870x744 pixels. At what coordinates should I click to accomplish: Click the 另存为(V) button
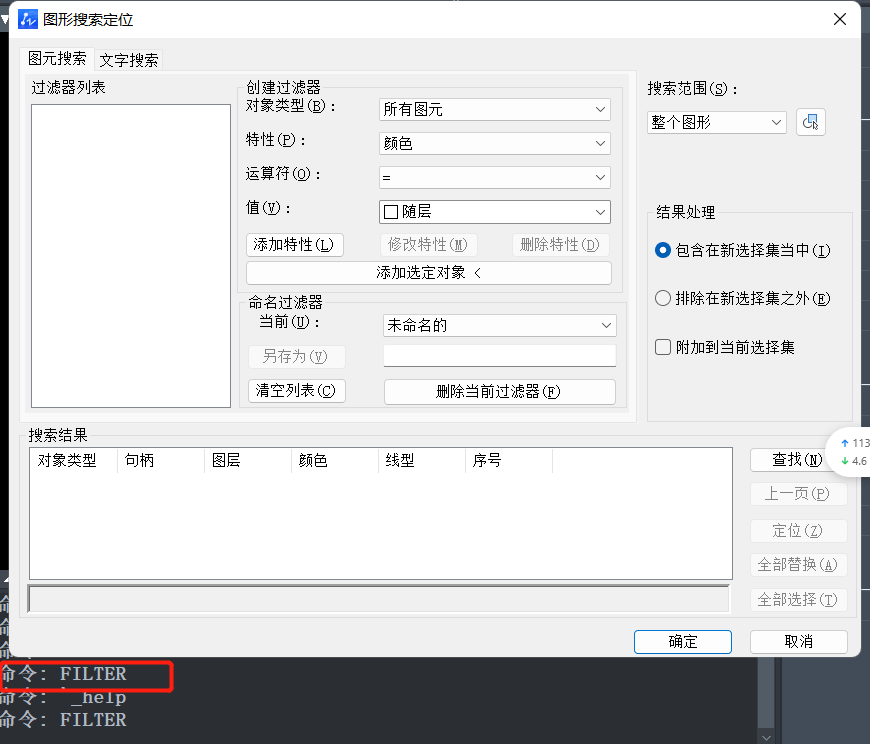pyautogui.click(x=296, y=357)
